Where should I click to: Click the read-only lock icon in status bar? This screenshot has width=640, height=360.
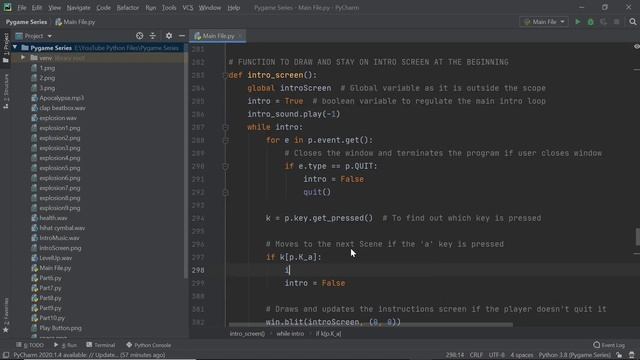tap(619, 355)
